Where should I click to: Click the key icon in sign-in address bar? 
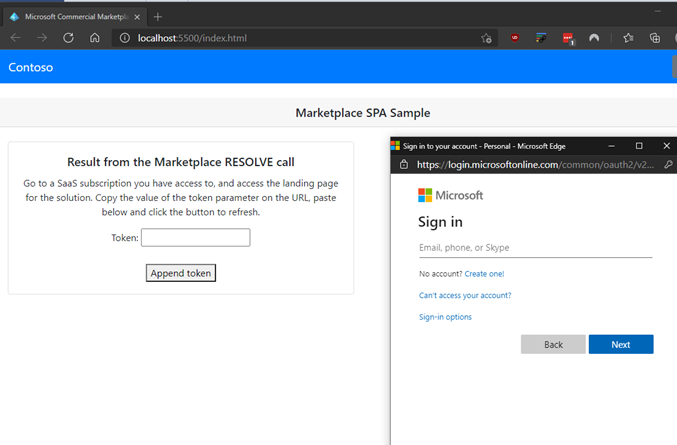(x=668, y=164)
